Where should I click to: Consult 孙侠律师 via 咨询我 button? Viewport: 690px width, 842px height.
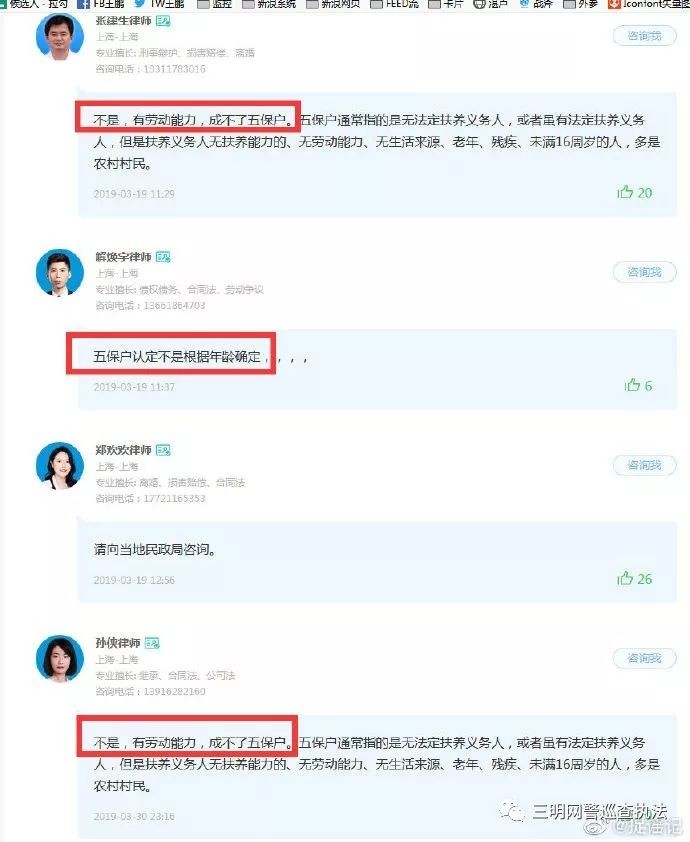(x=644, y=658)
